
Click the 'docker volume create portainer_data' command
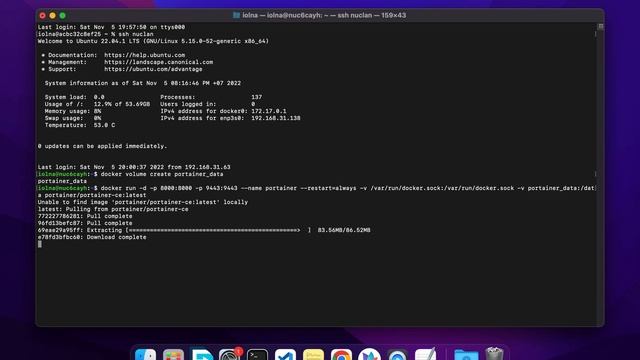coord(162,174)
